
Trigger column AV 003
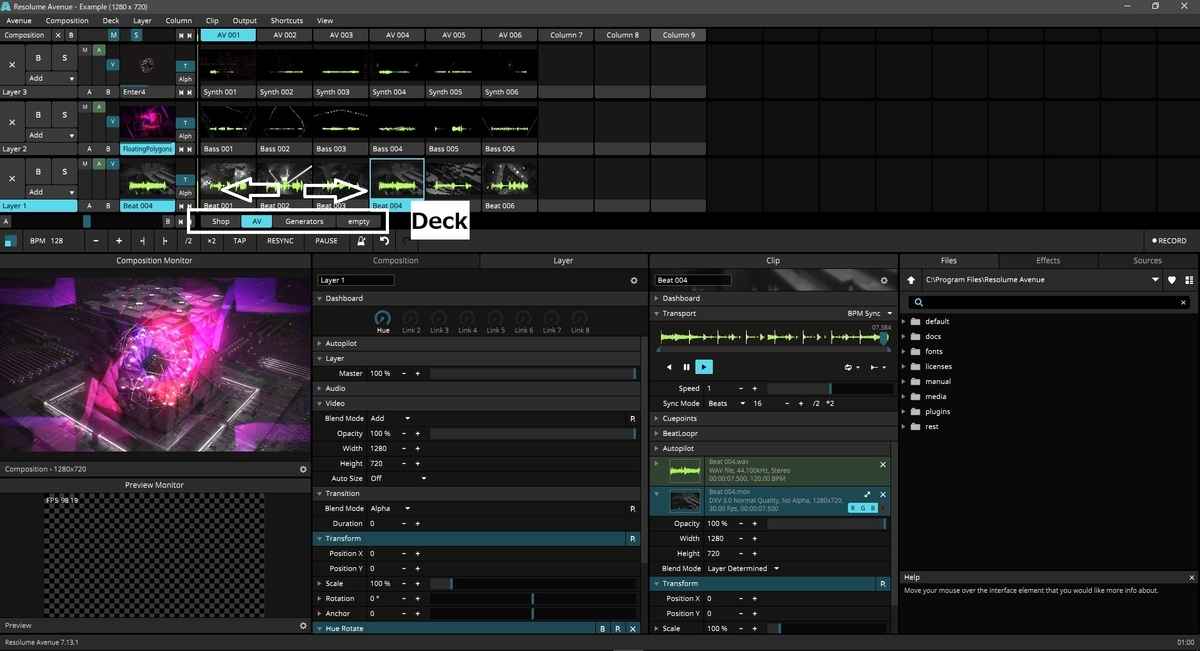coord(340,35)
